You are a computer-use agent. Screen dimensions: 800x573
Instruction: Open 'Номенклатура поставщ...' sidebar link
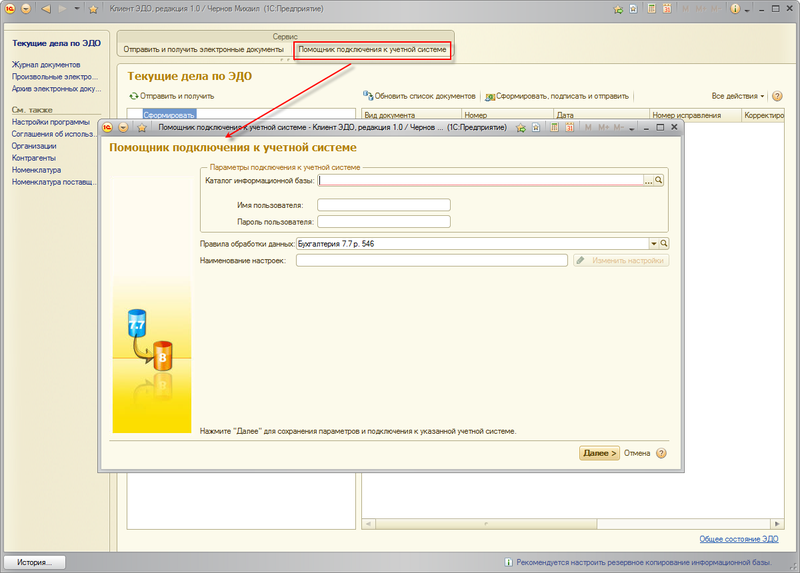coord(54,182)
